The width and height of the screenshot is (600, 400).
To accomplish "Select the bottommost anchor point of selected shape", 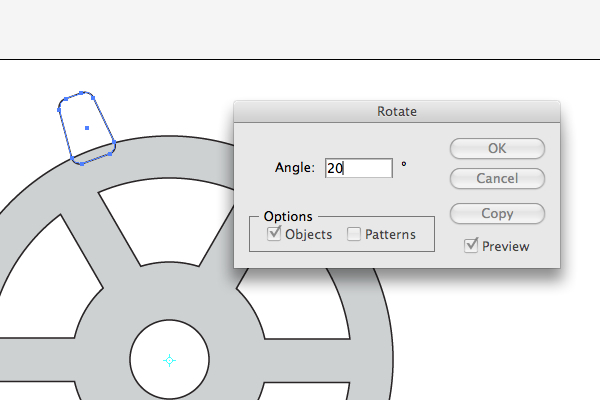I will (82, 164).
